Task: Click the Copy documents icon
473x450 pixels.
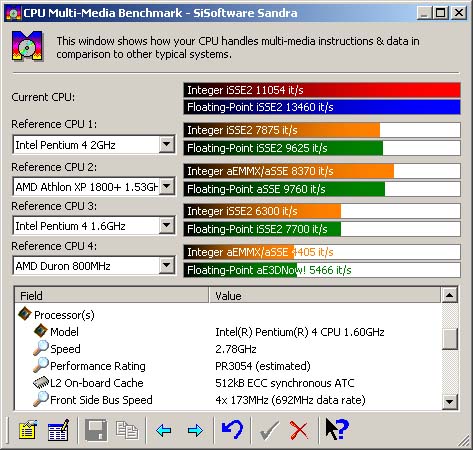Action: click(127, 430)
